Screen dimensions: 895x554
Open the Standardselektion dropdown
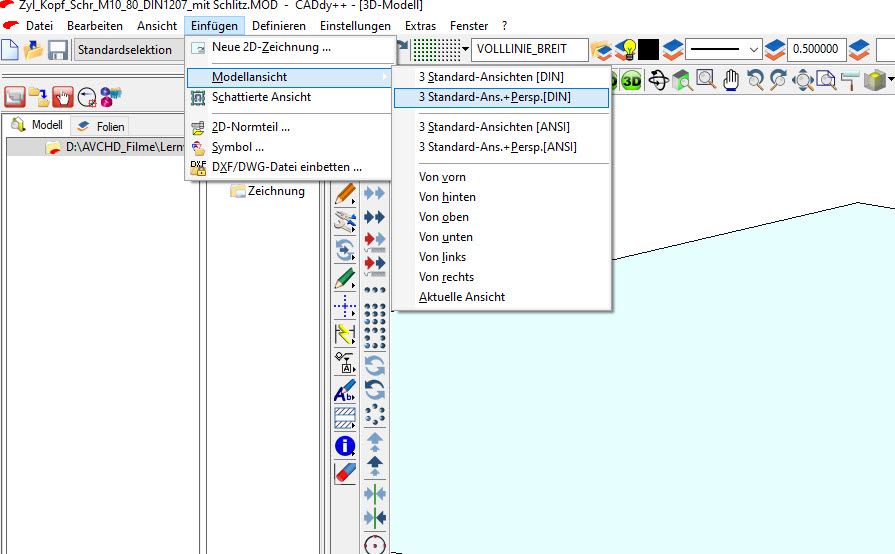130,50
